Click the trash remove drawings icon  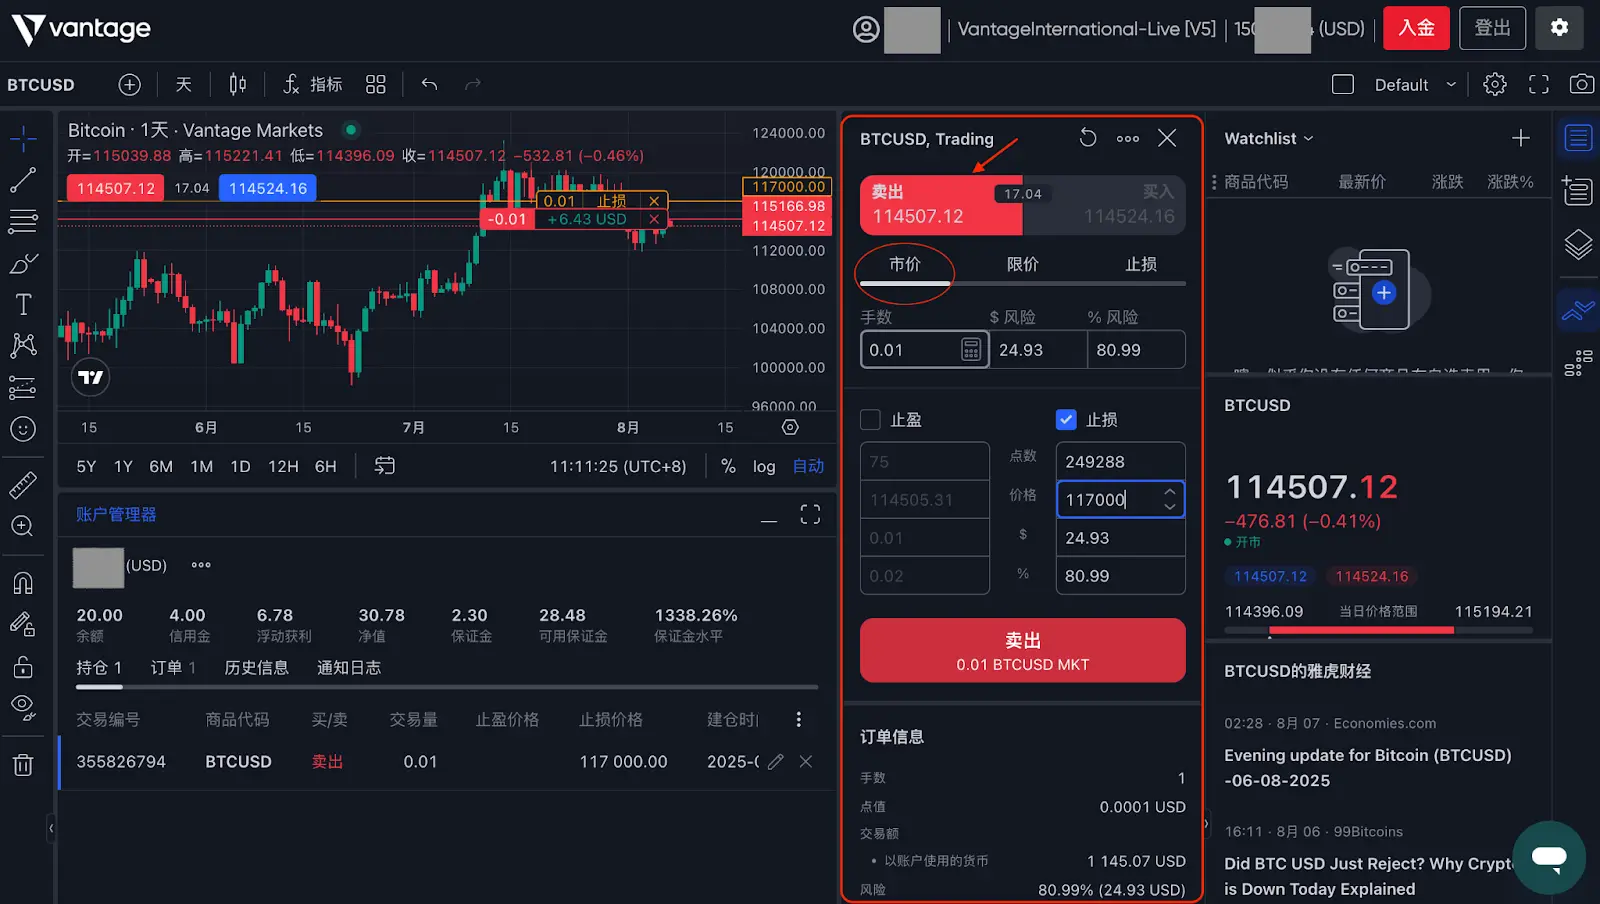click(x=23, y=765)
